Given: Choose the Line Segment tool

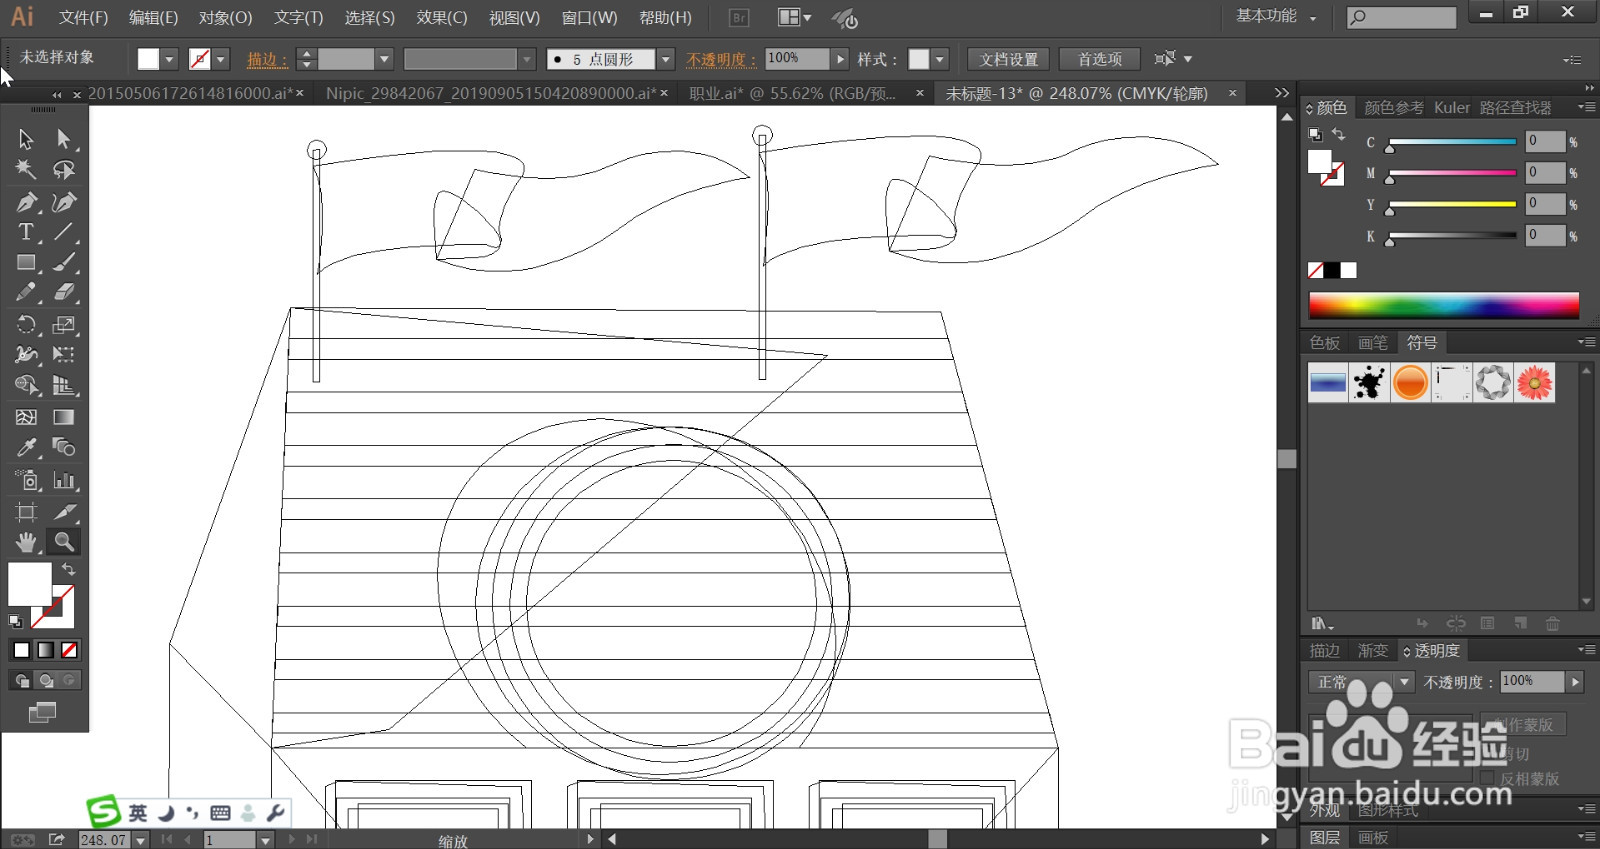Looking at the screenshot, I should (x=64, y=232).
